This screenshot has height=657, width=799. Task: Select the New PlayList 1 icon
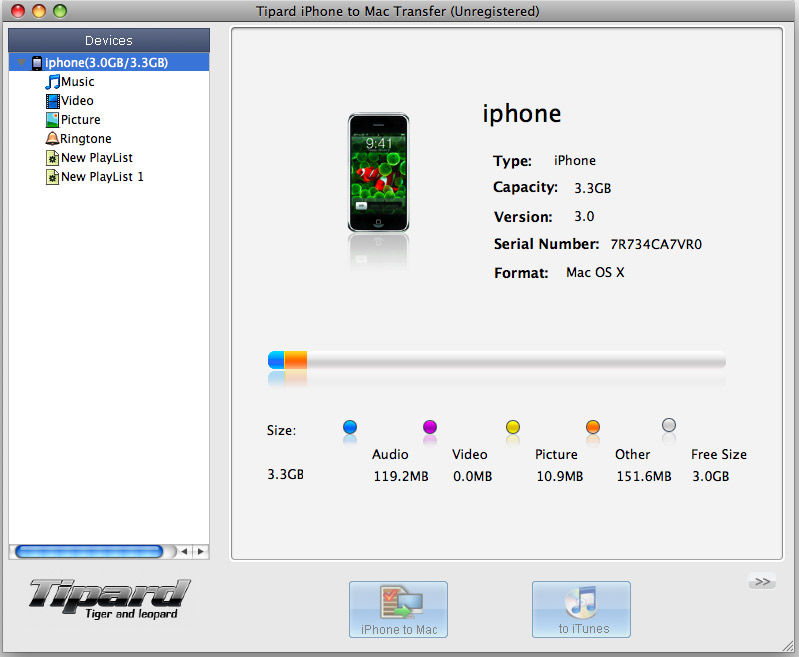tap(52, 177)
